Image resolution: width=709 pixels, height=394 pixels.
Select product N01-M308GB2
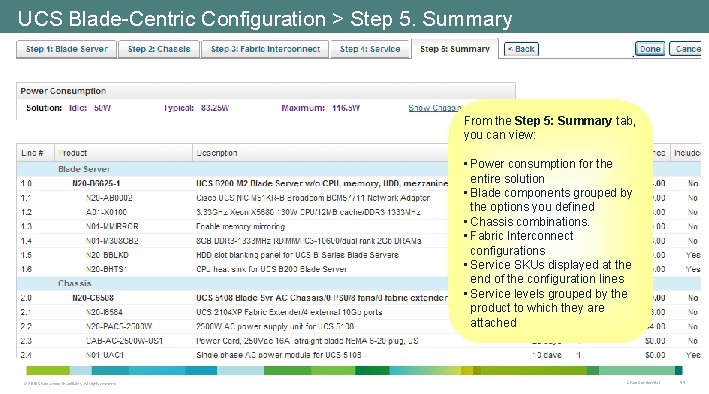(x=112, y=241)
